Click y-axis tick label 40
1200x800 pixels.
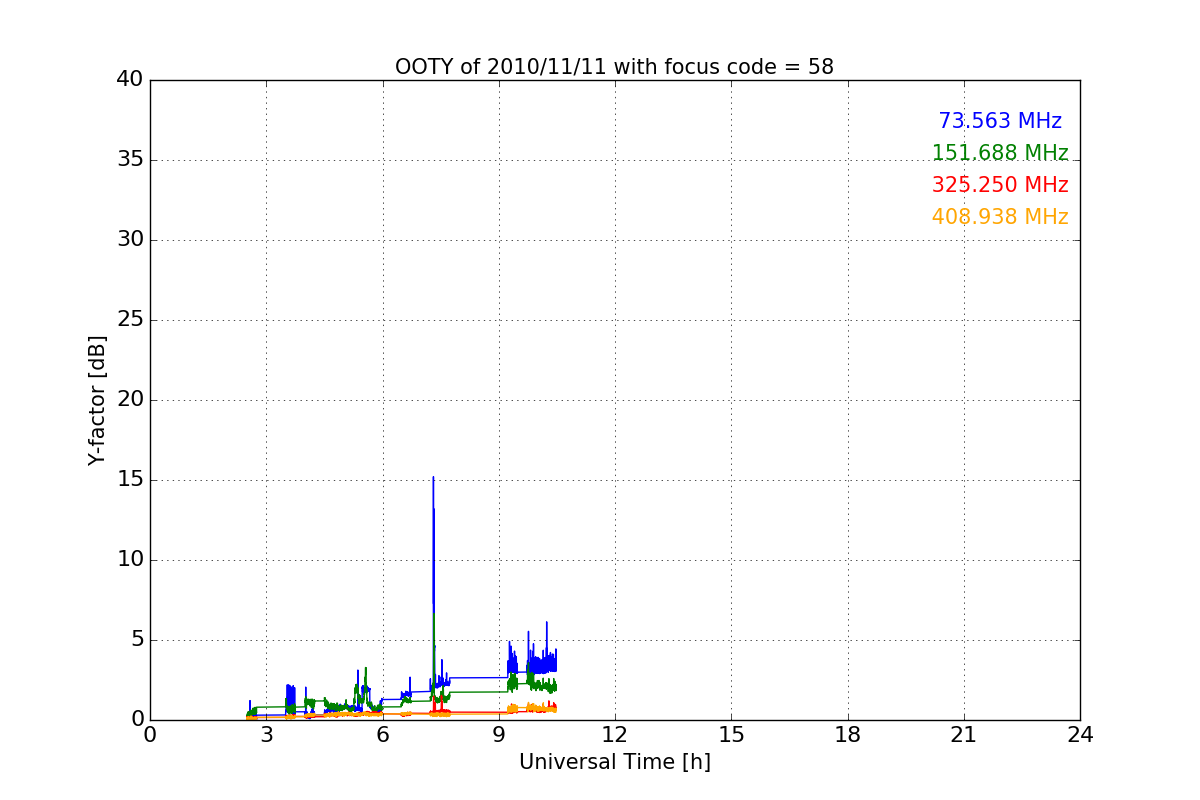click(129, 80)
